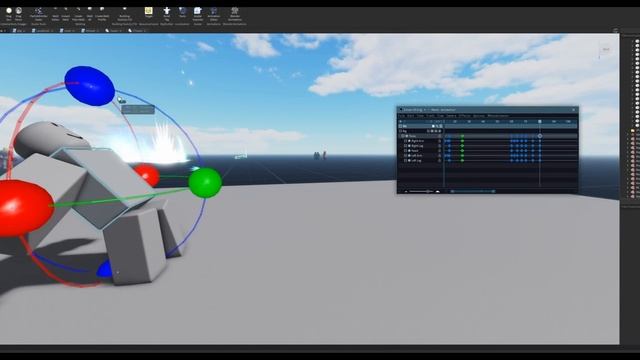Viewport: 640px width, 360px height.
Task: Launch the Animation Editor plugin
Action: tap(213, 13)
